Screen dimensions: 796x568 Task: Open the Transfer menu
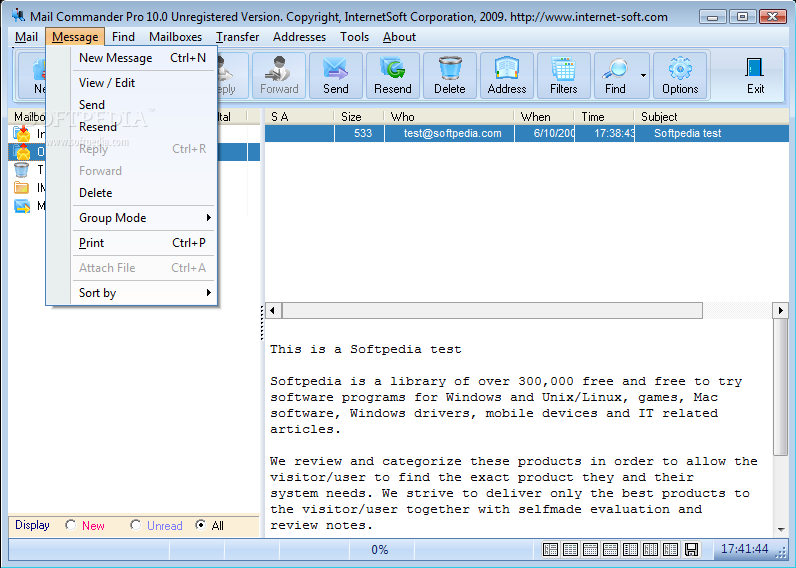click(237, 37)
